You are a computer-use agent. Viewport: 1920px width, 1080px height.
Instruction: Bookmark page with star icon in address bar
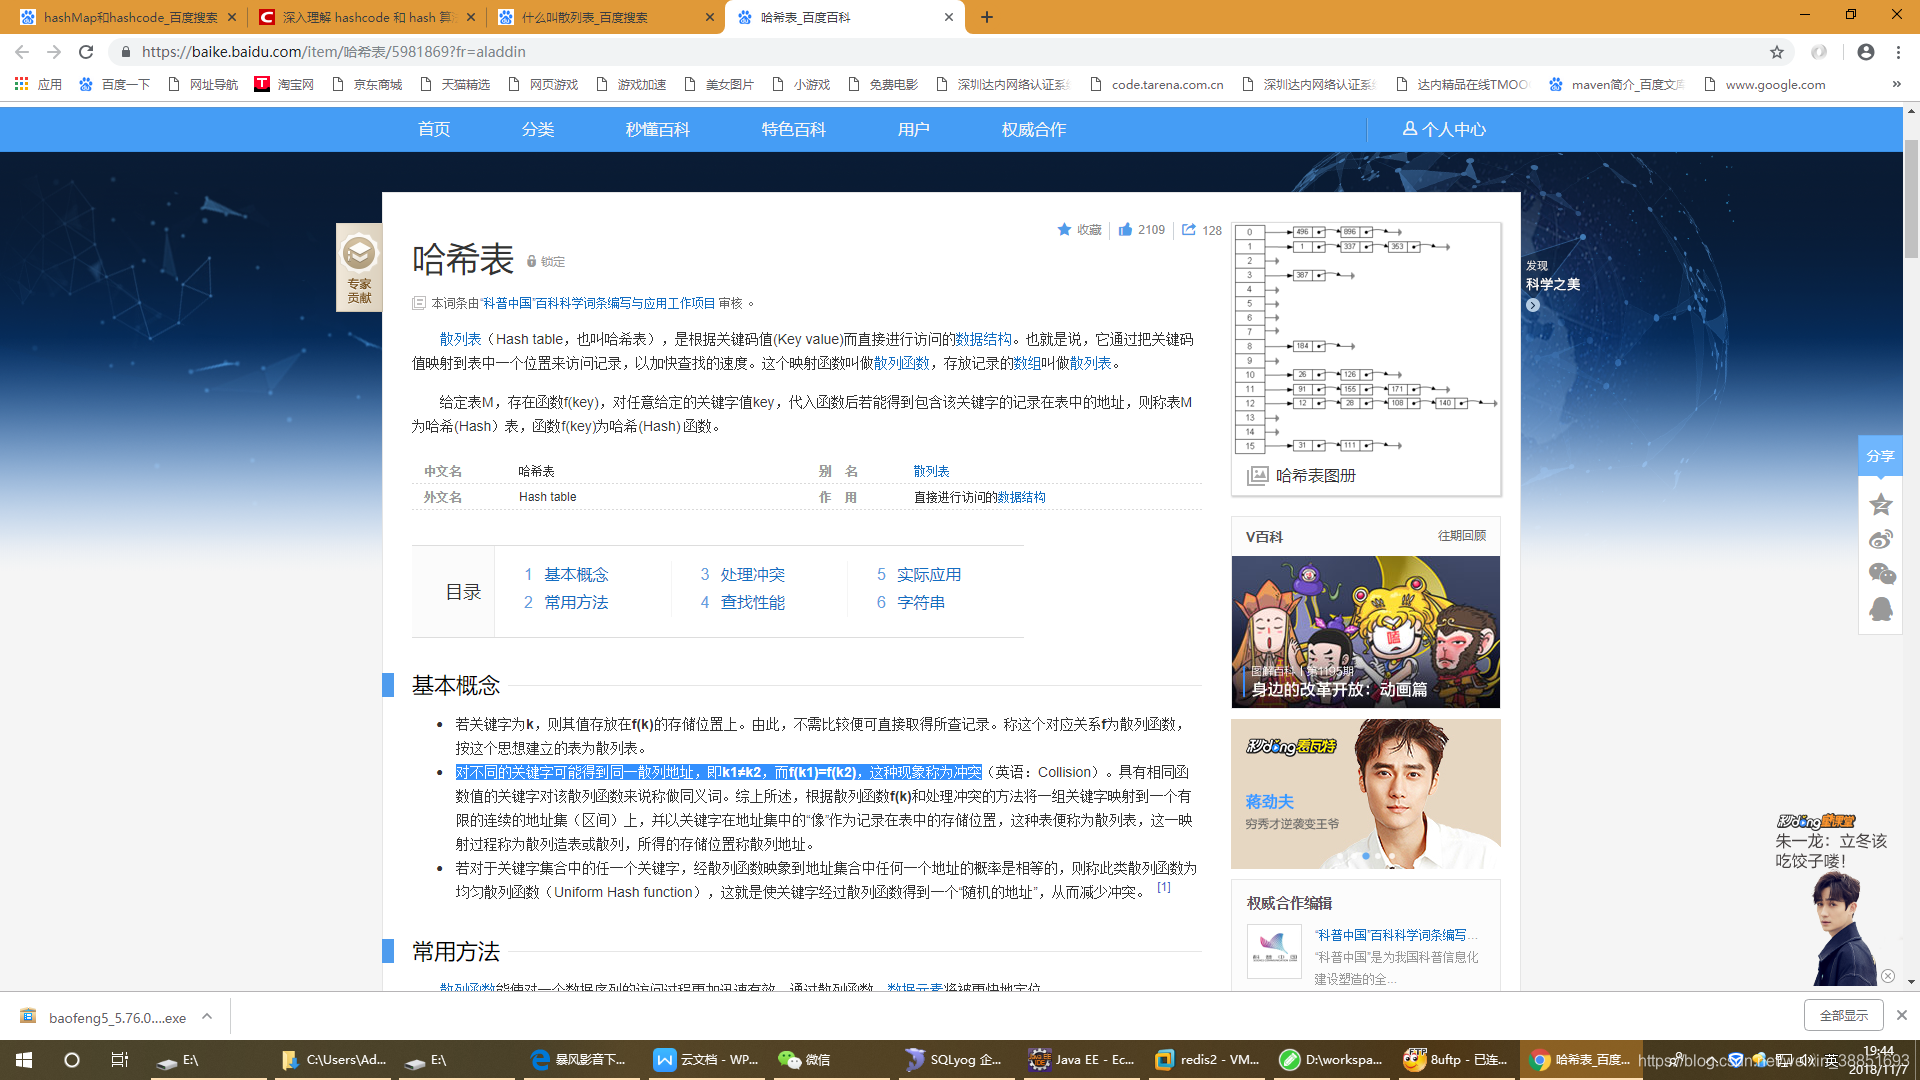click(1777, 52)
